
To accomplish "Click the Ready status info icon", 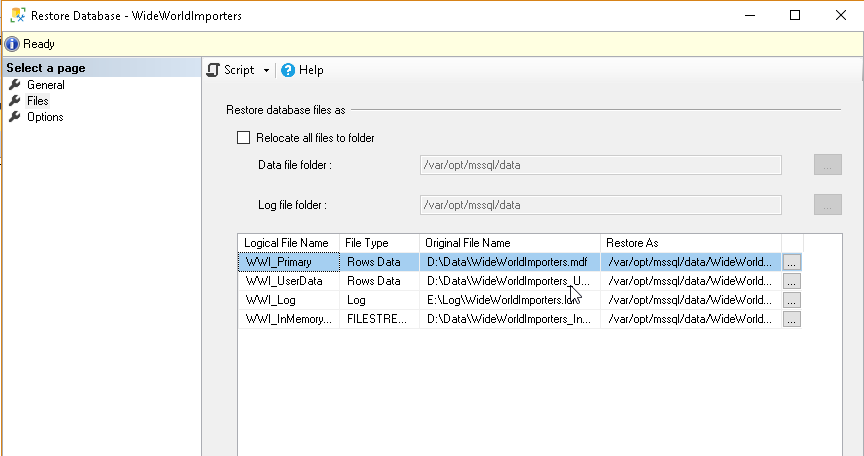I will coord(12,44).
